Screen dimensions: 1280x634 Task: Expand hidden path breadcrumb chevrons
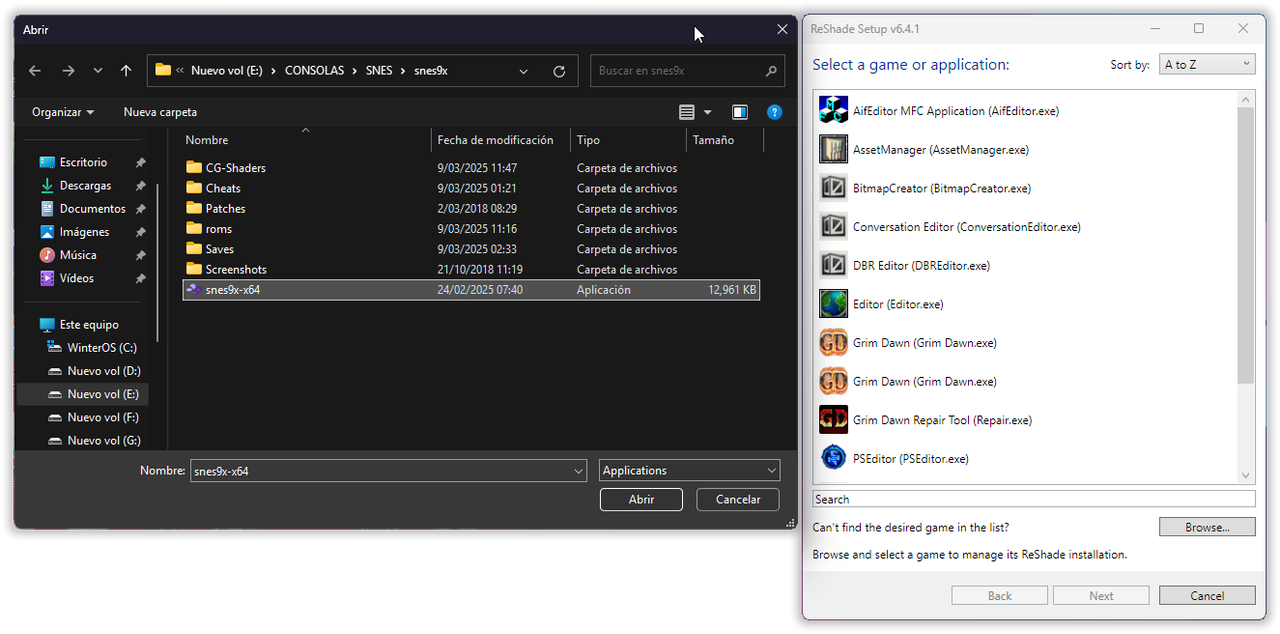[x=179, y=71]
